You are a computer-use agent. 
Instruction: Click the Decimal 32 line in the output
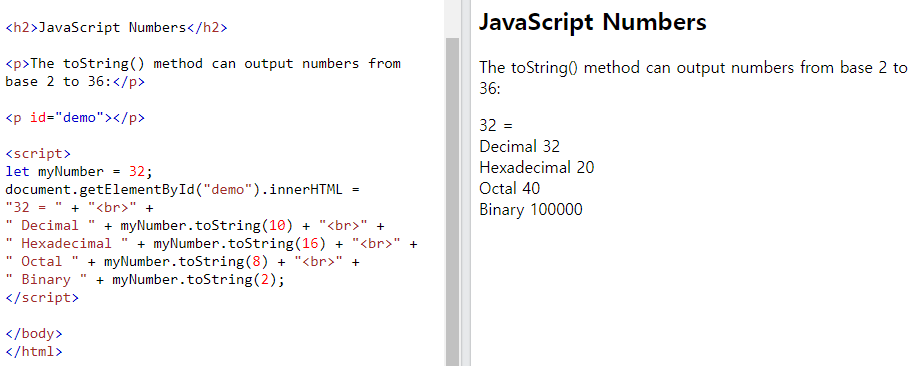point(519,146)
